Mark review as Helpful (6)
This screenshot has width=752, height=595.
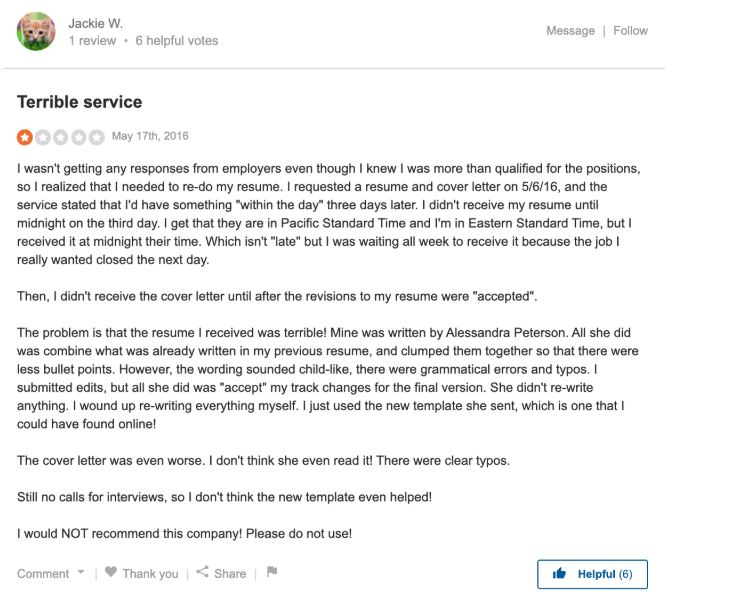click(x=592, y=574)
